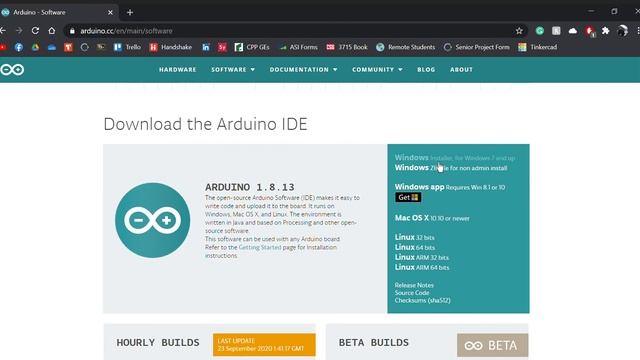Open the ABOUT page
Screen dimensions: 640x360
pos(461,70)
